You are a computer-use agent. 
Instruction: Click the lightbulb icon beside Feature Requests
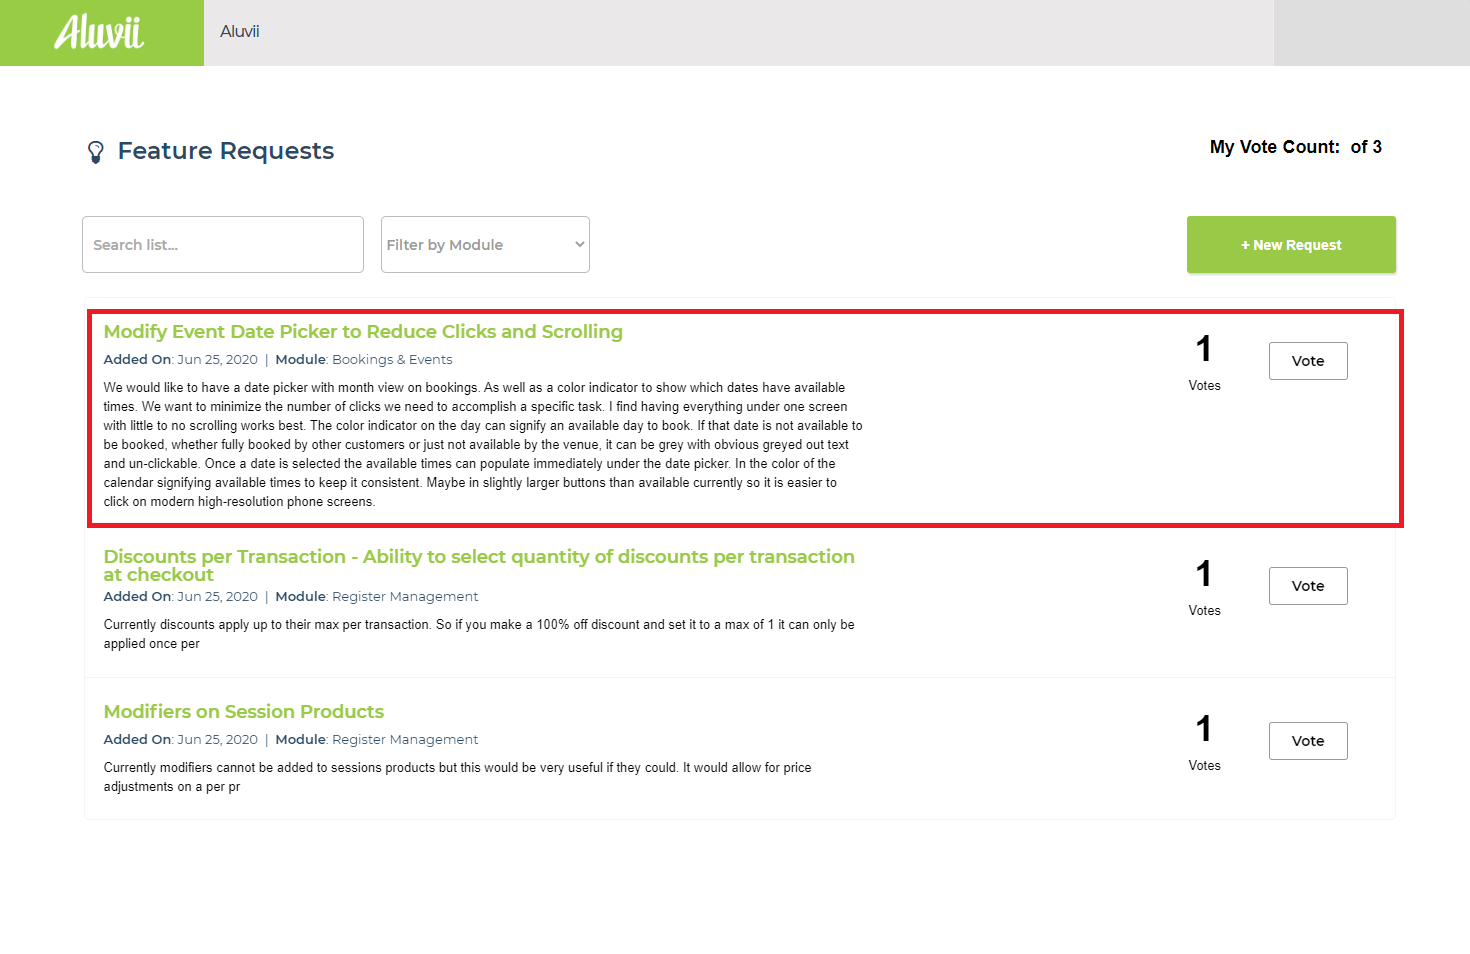coord(96,152)
